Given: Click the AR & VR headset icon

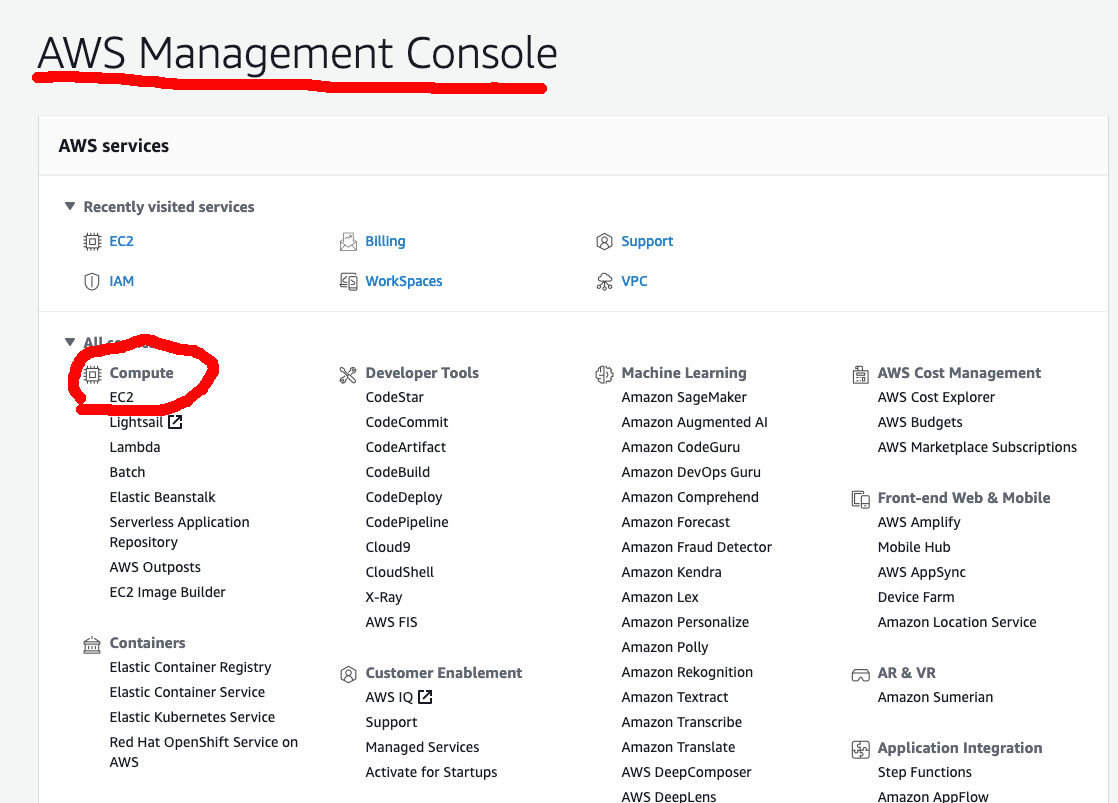Looking at the screenshot, I should (860, 674).
